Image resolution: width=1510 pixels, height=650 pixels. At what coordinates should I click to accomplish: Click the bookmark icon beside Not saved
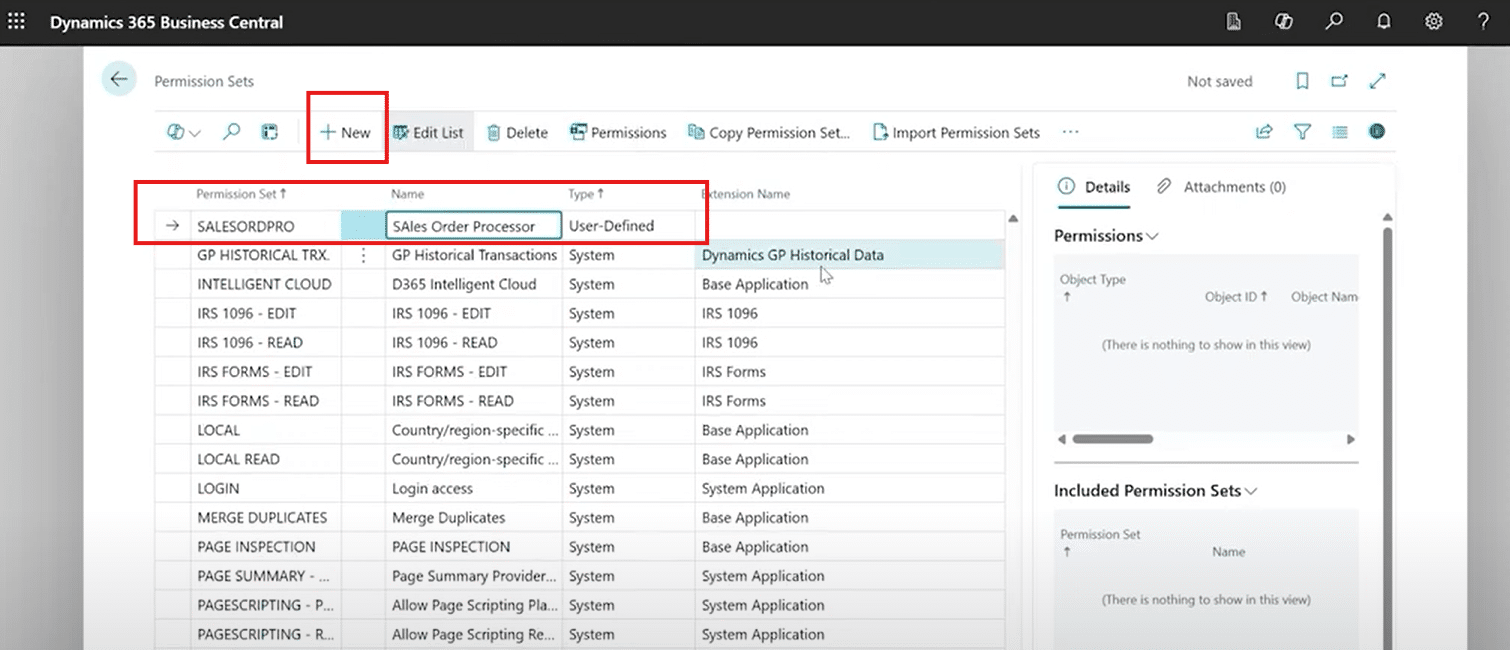click(1302, 81)
